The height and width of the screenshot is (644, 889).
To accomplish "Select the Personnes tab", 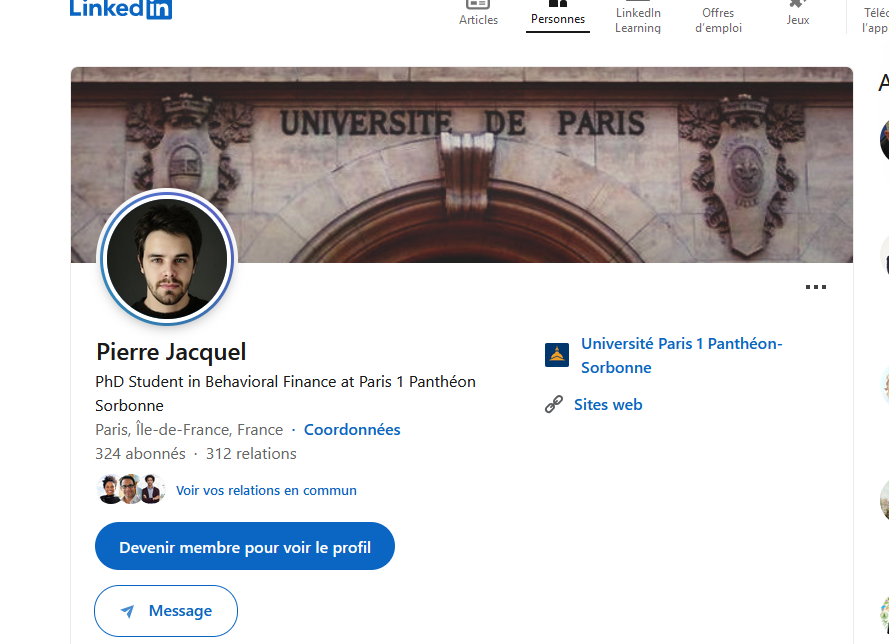I will click(558, 14).
